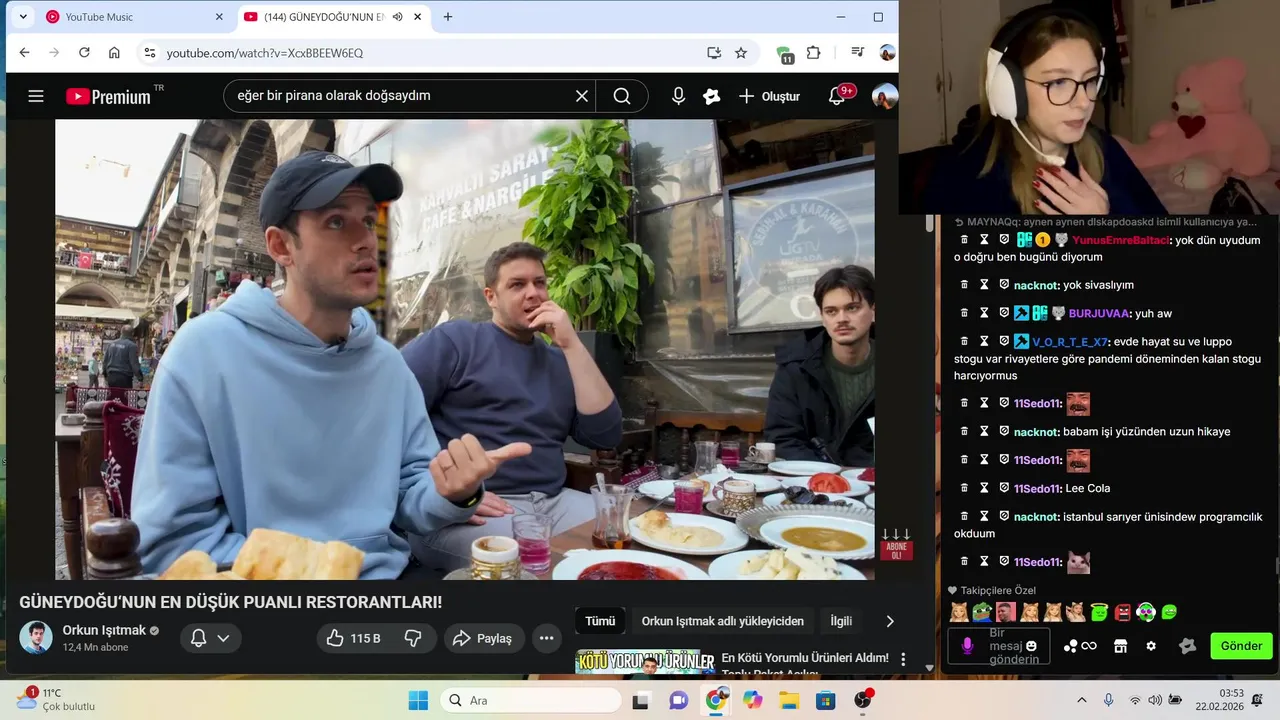
Task: Select the İlgili filter chip
Action: pos(841,621)
